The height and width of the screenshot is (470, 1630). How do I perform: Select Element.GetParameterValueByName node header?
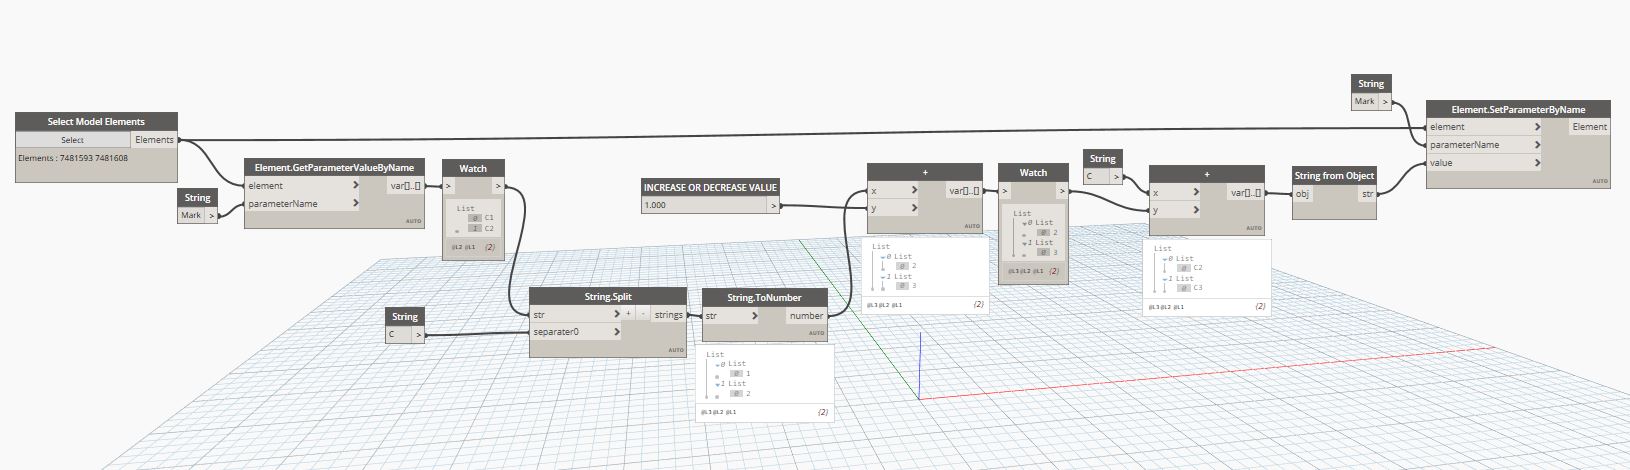coord(334,167)
